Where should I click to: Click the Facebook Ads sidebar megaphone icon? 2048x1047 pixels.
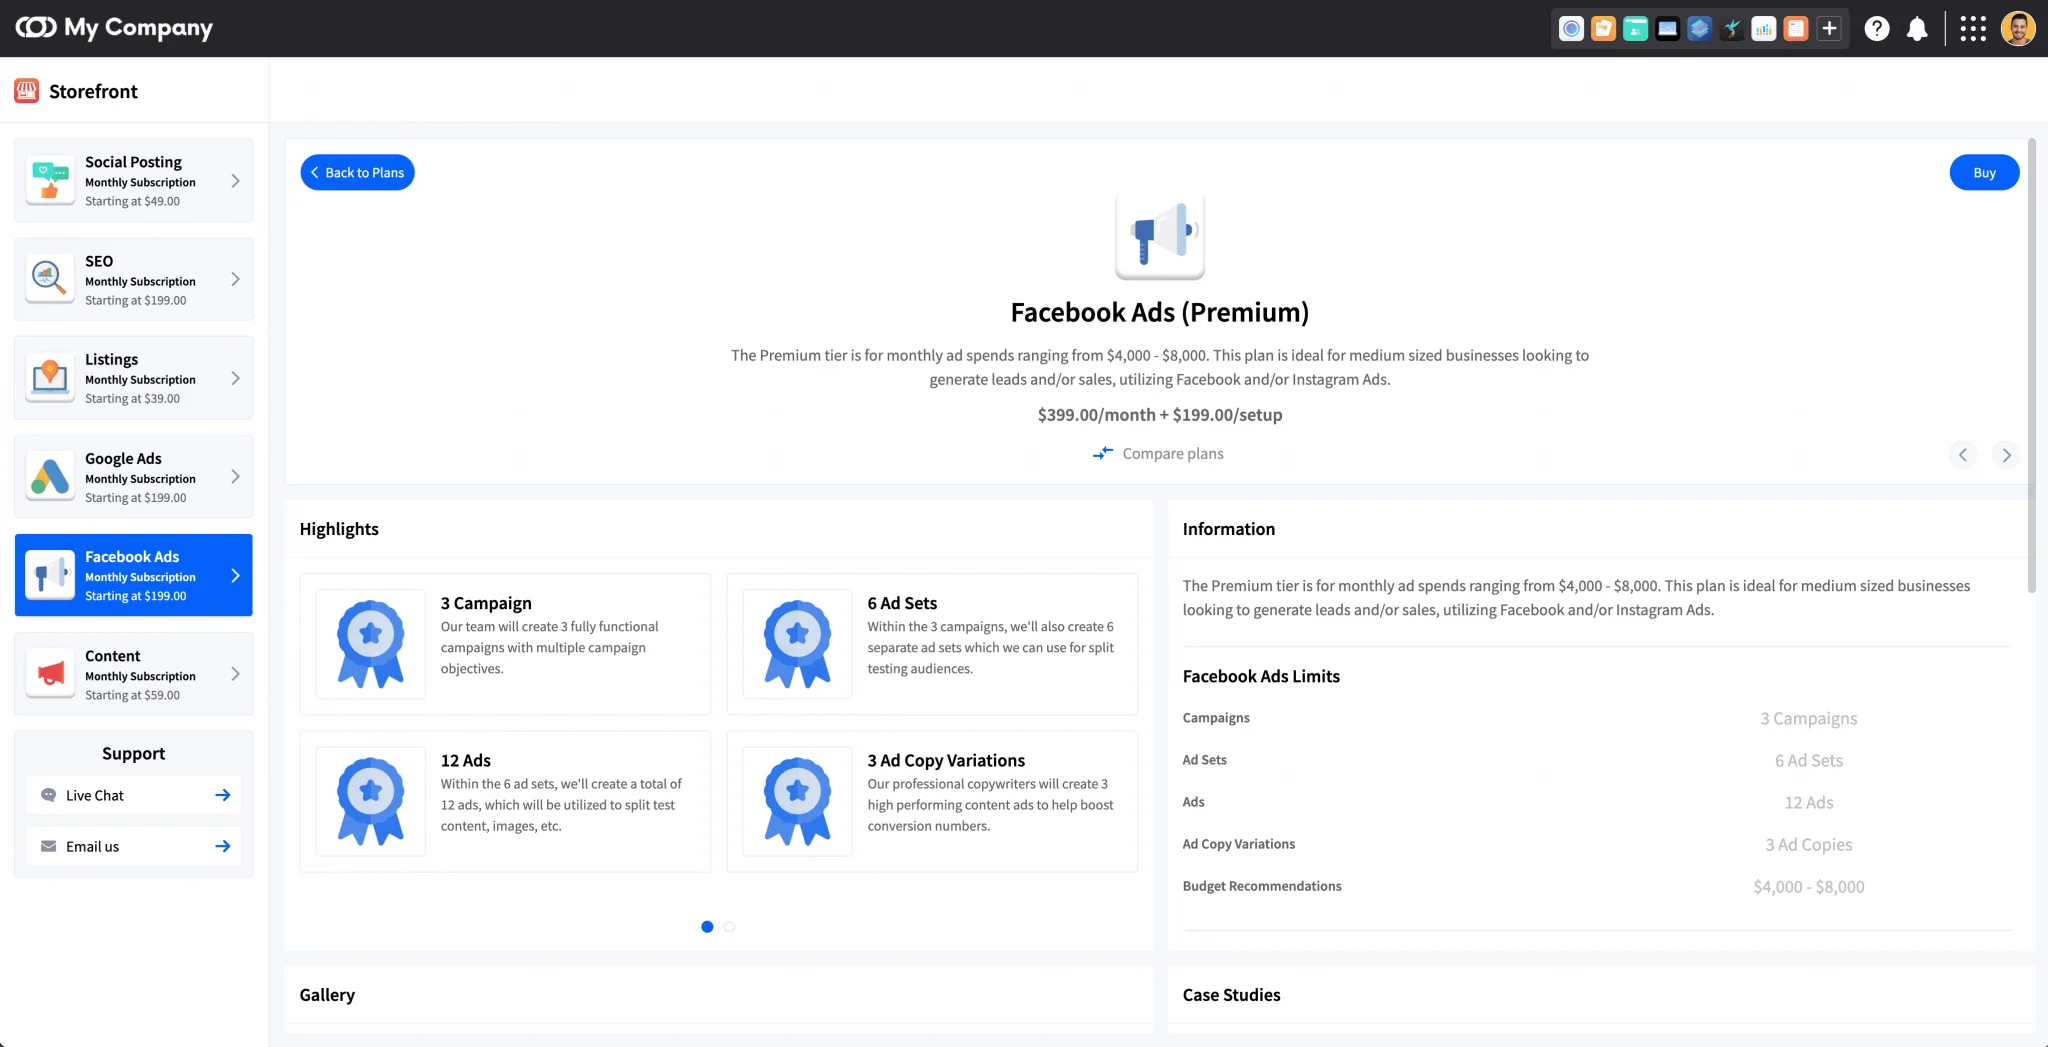point(50,575)
